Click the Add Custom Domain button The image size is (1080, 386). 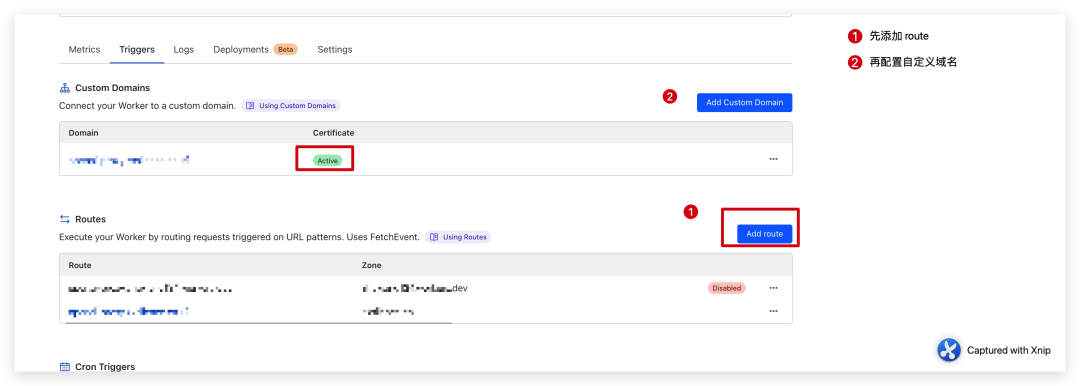[745, 103]
